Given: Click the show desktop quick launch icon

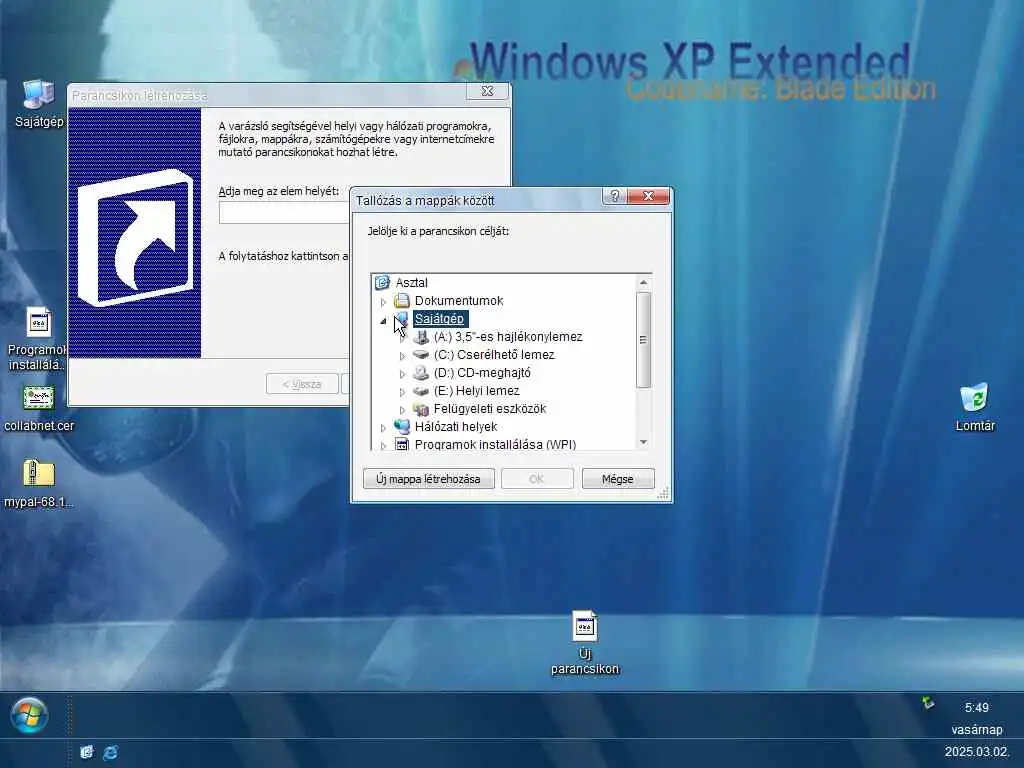Looking at the screenshot, I should pyautogui.click(x=86, y=752).
